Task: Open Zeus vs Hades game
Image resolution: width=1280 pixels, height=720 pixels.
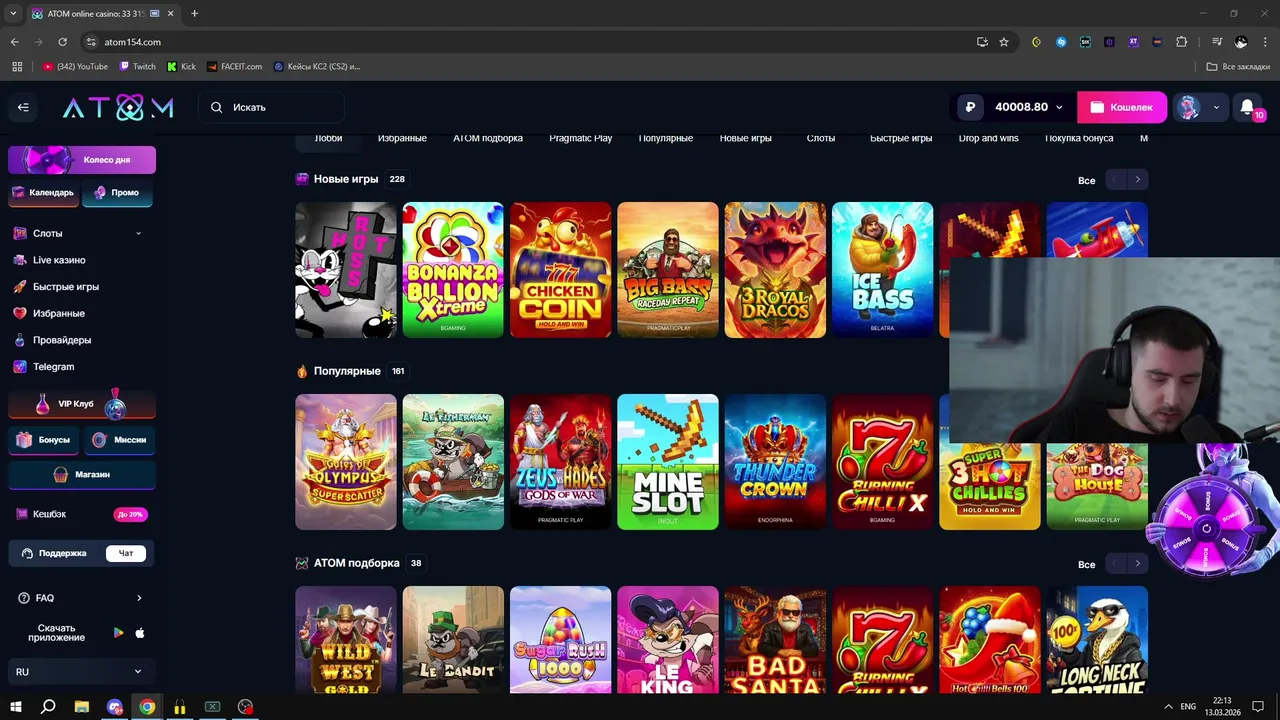Action: pyautogui.click(x=560, y=462)
